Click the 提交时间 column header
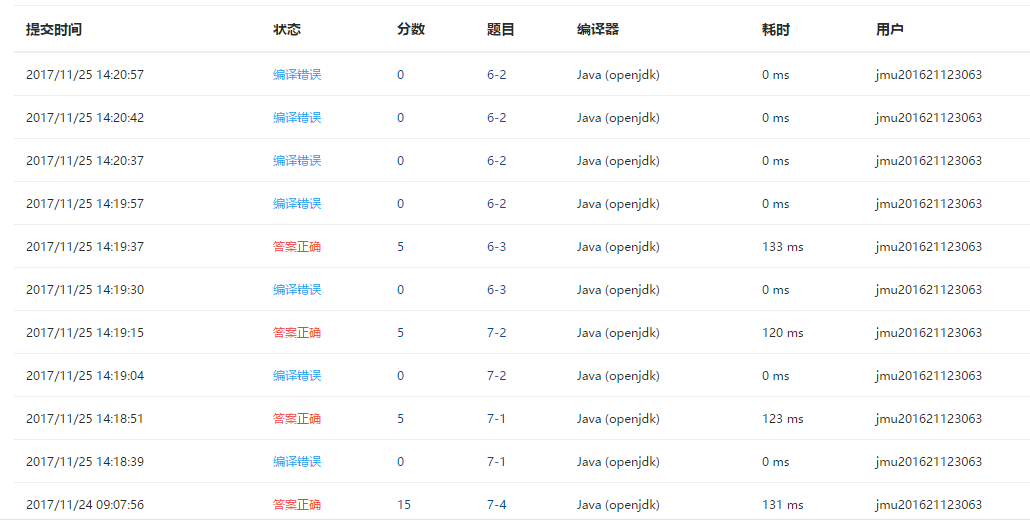 click(54, 30)
